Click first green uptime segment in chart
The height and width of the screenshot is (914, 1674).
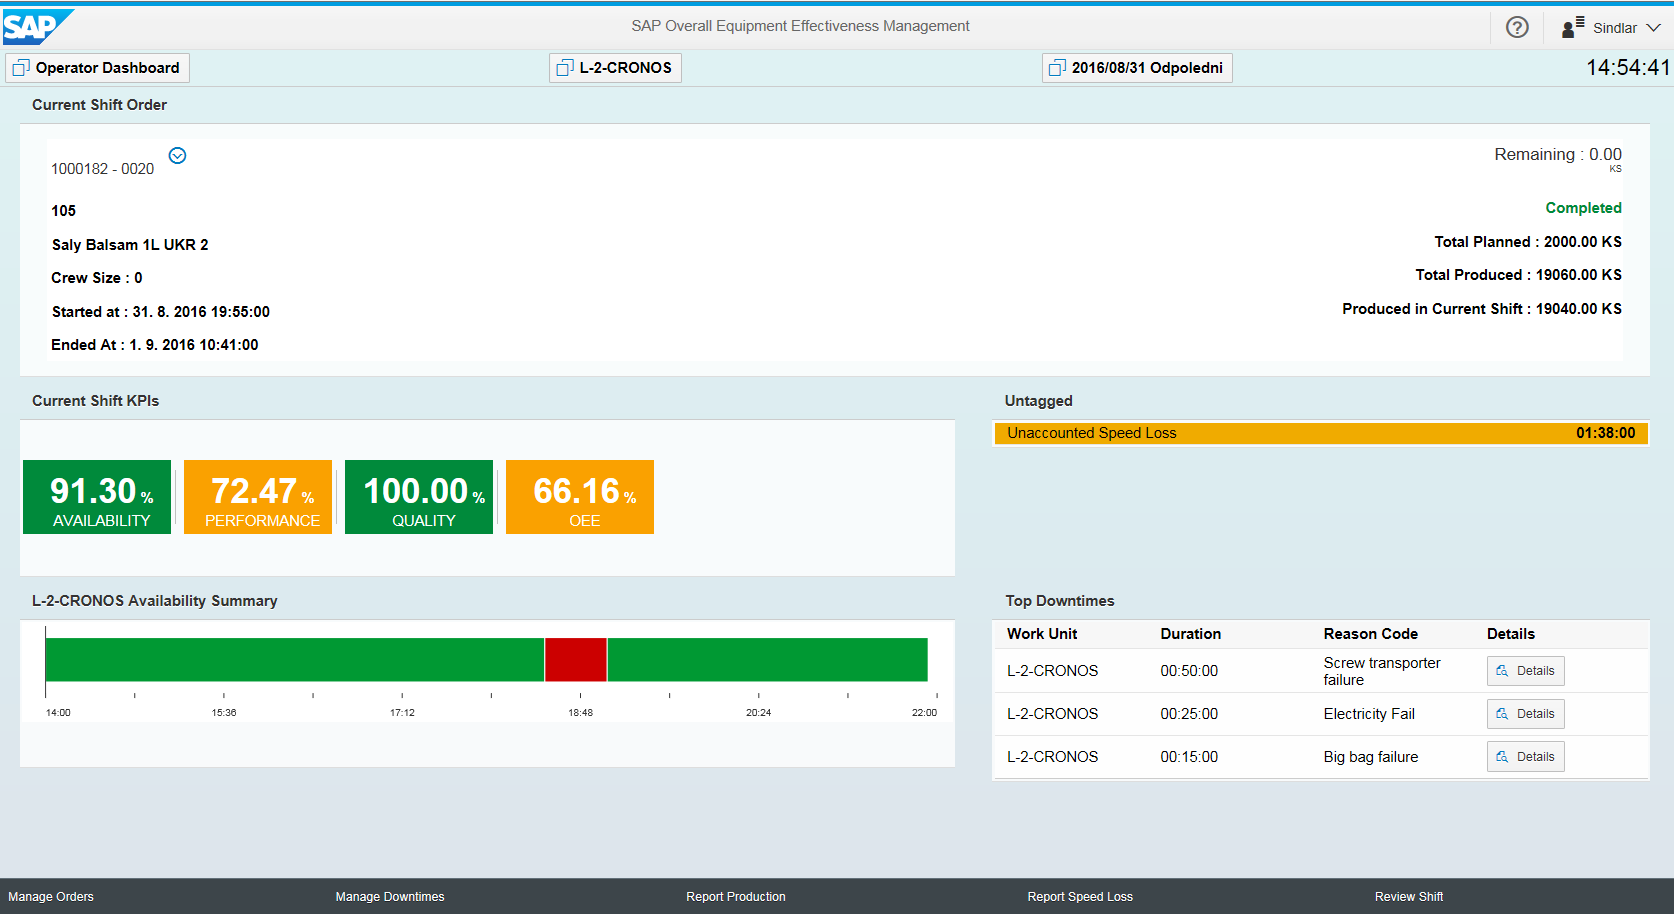[295, 660]
